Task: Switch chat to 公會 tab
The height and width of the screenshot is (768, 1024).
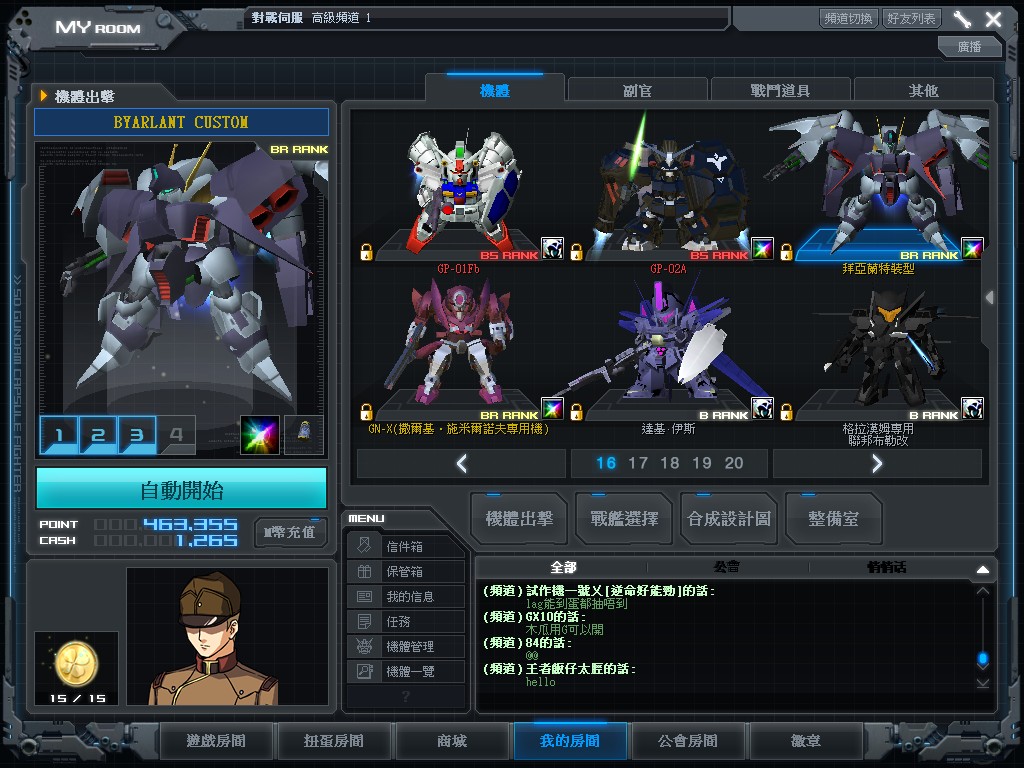Action: (x=727, y=567)
